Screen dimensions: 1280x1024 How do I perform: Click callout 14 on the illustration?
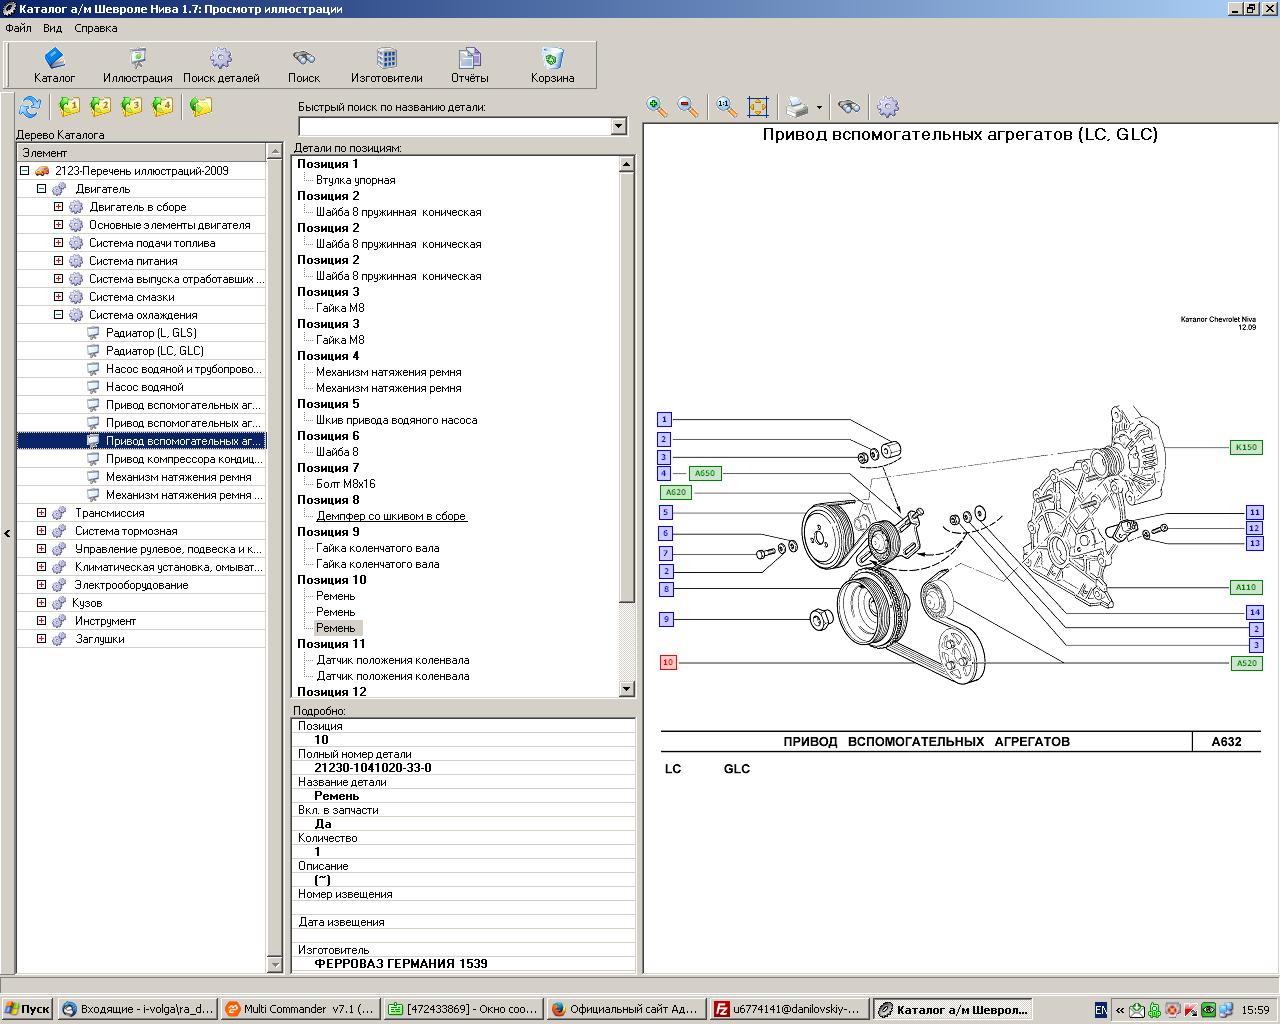tap(1254, 612)
